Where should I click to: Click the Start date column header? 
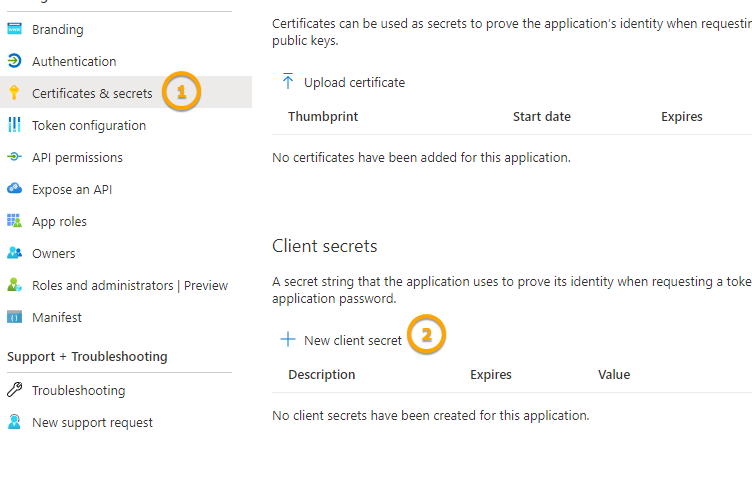(x=542, y=117)
